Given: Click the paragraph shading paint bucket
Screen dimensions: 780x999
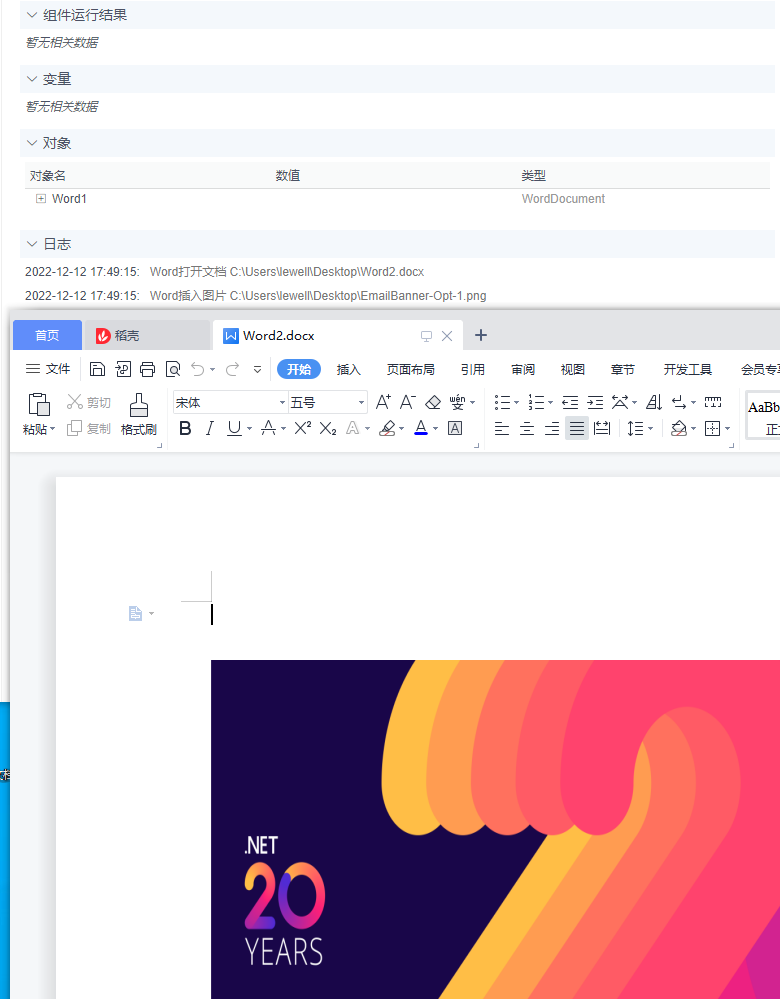Looking at the screenshot, I should [x=679, y=429].
